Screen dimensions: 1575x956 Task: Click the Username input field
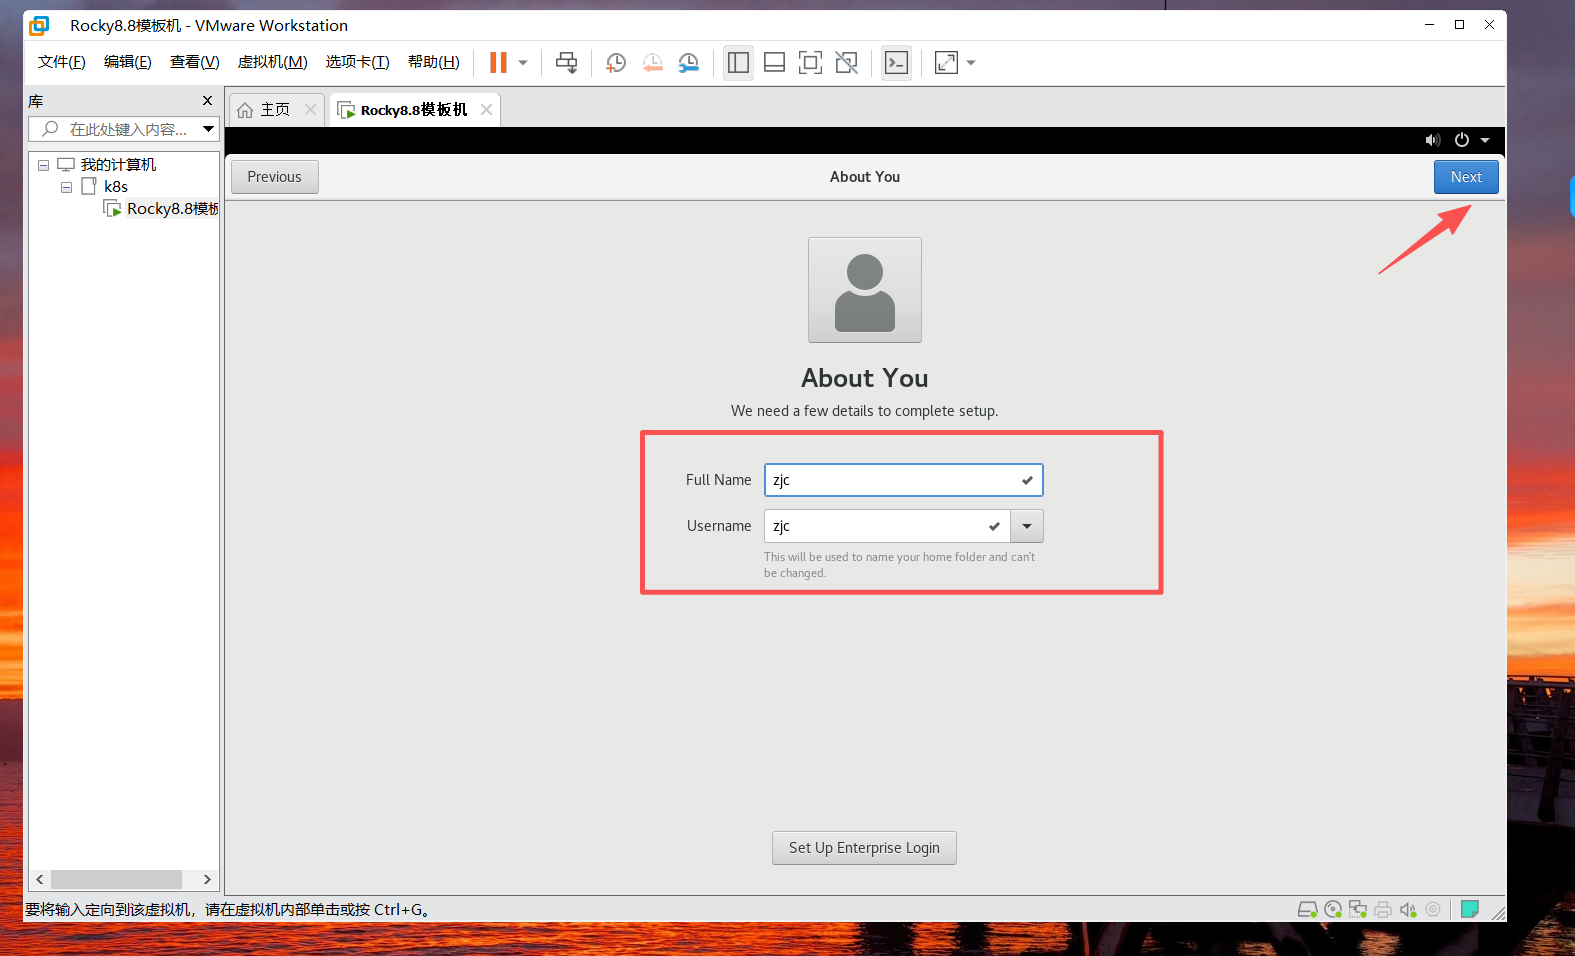click(887, 526)
